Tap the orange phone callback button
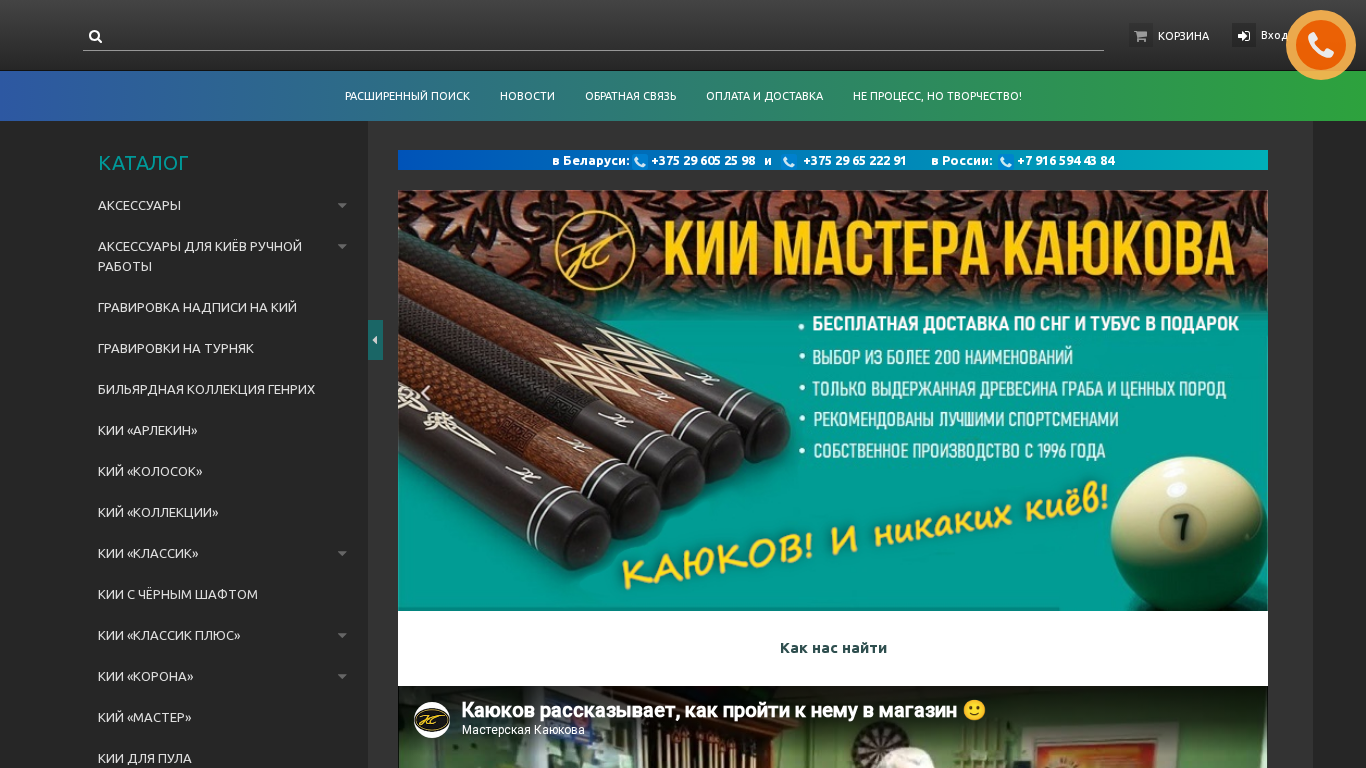Screen dimensions: 1366x768 (x=1321, y=45)
